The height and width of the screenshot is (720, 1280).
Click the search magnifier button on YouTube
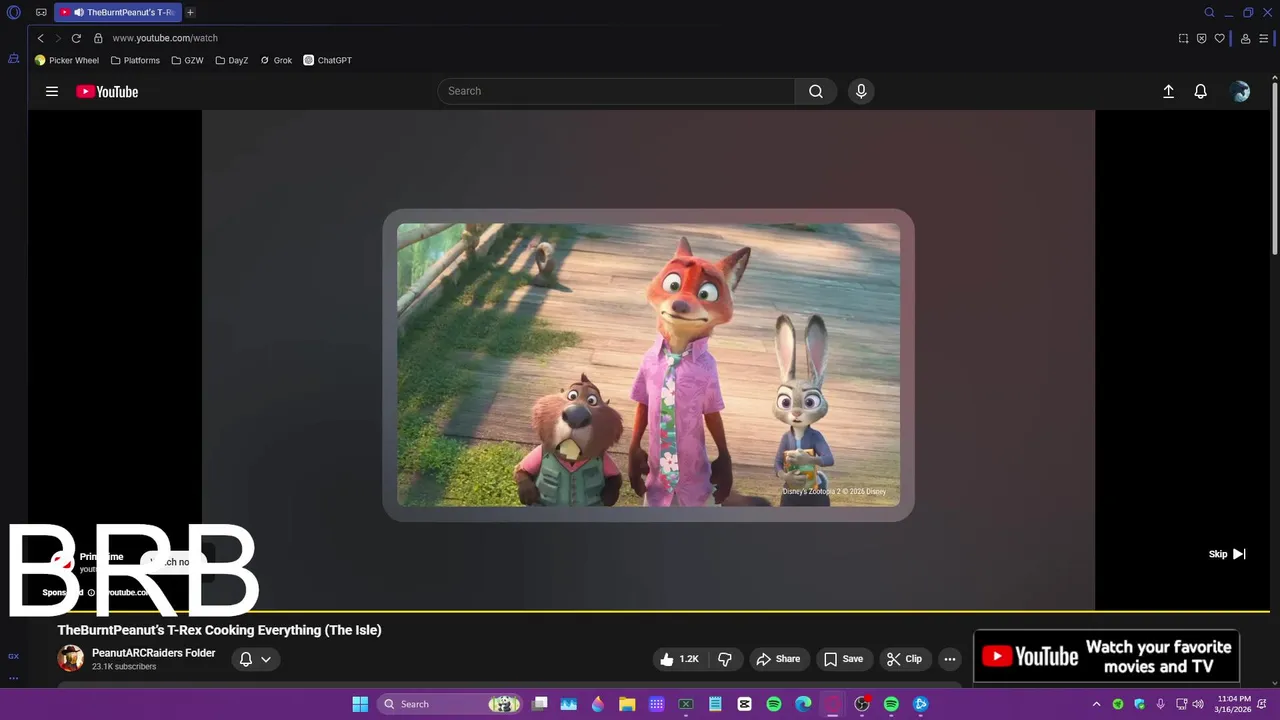[x=816, y=91]
